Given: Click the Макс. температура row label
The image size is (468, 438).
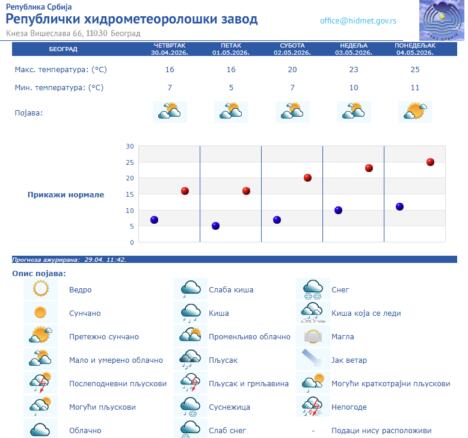Looking at the screenshot, I should pyautogui.click(x=61, y=70).
